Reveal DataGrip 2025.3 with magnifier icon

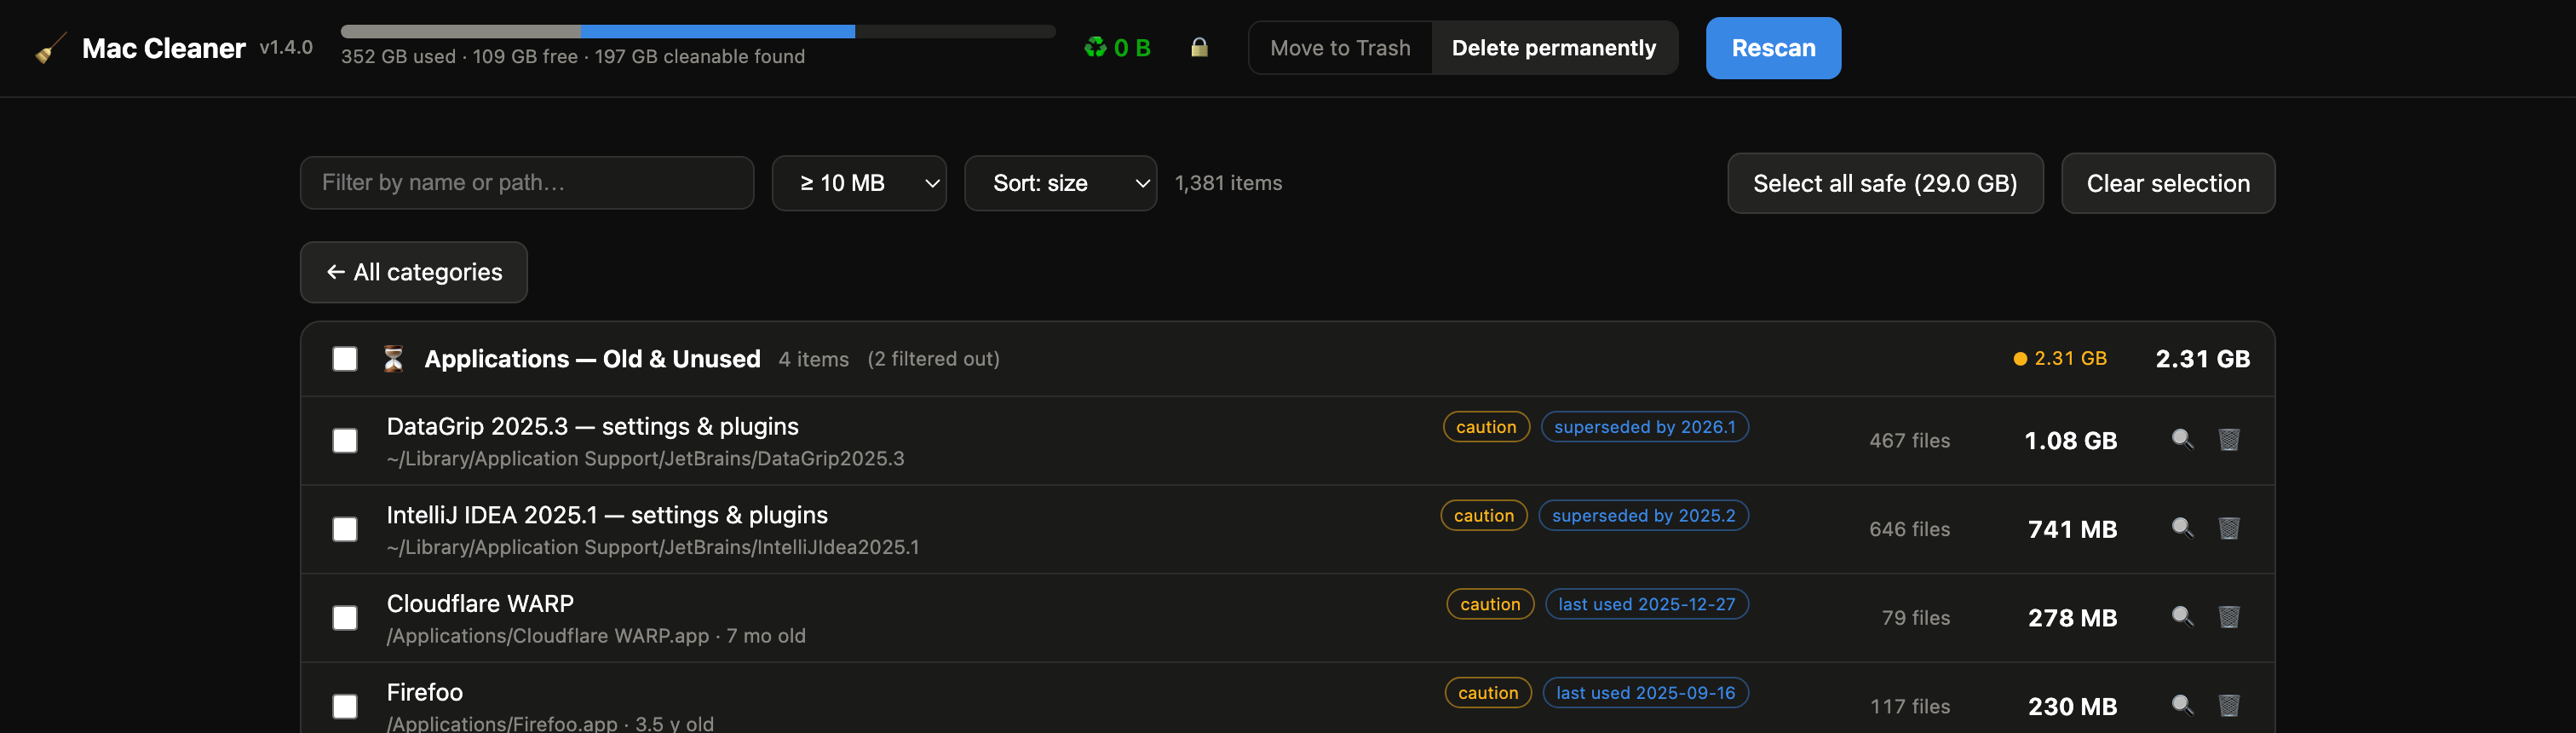click(x=2182, y=439)
